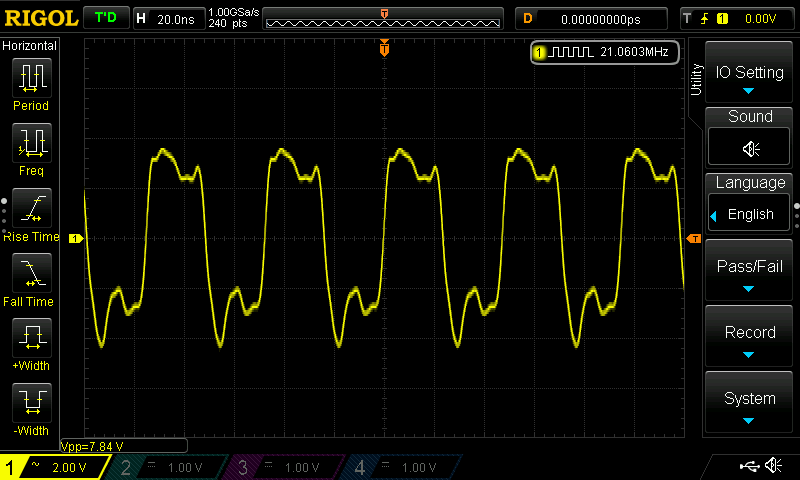This screenshot has width=800, height=480.
Task: Click the Sound label
Action: pyautogui.click(x=749, y=116)
